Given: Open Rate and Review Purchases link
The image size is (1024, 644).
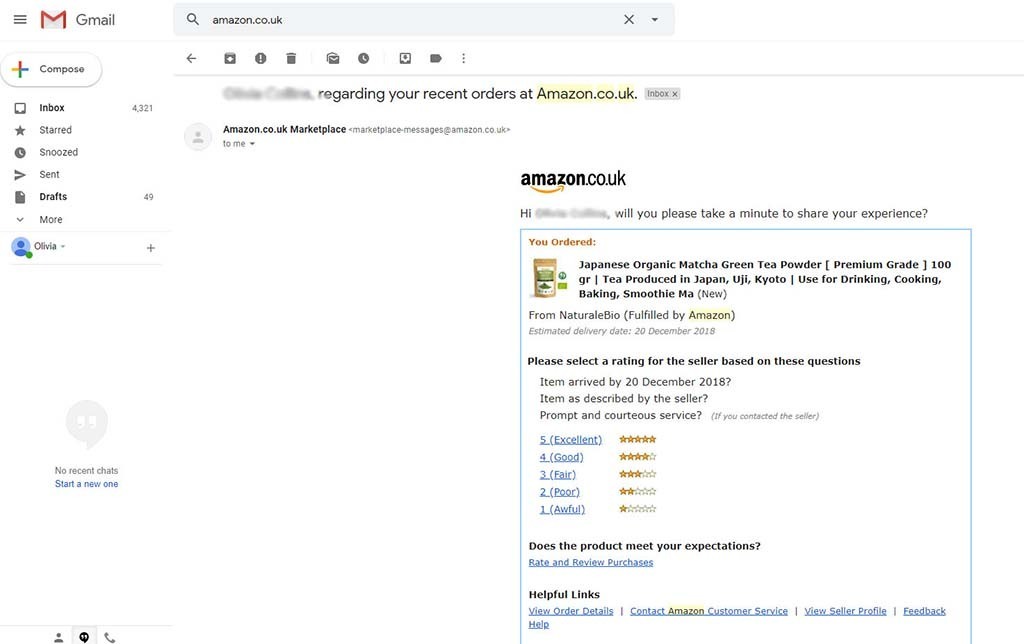Looking at the screenshot, I should [x=590, y=562].
